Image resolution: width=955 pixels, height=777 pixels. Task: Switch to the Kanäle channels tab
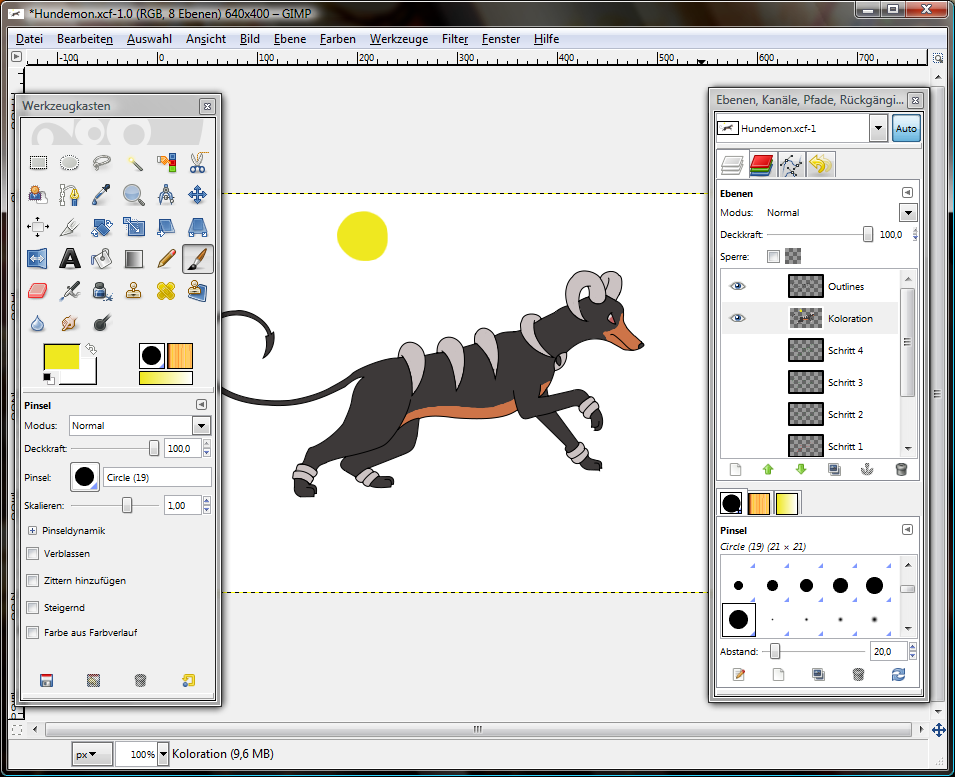(x=761, y=164)
